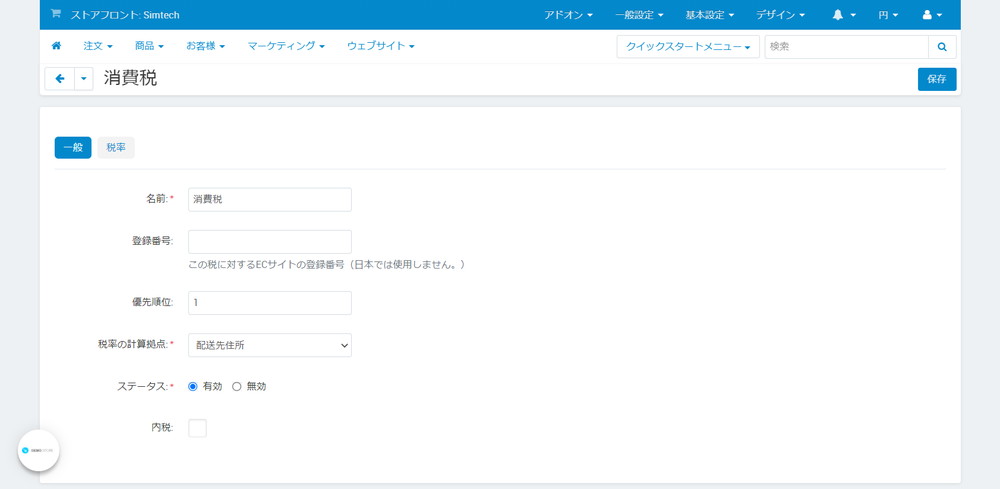Viewport: 1000px width, 489px height.
Task: Expand the 基本設定 menu
Action: point(710,15)
